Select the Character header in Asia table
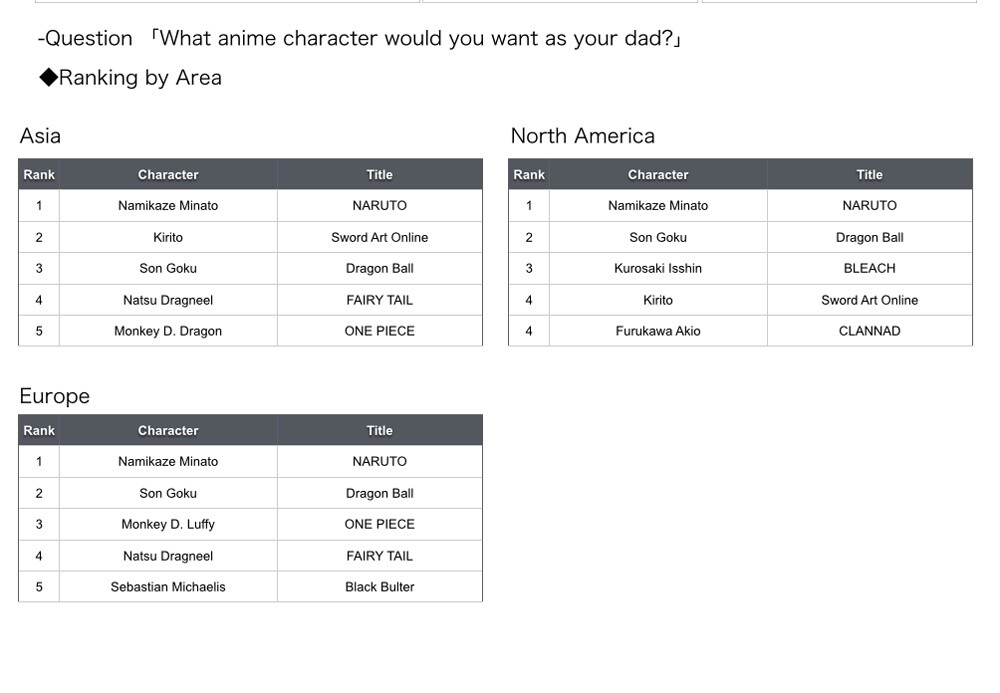The height and width of the screenshot is (693, 1000). 168,175
